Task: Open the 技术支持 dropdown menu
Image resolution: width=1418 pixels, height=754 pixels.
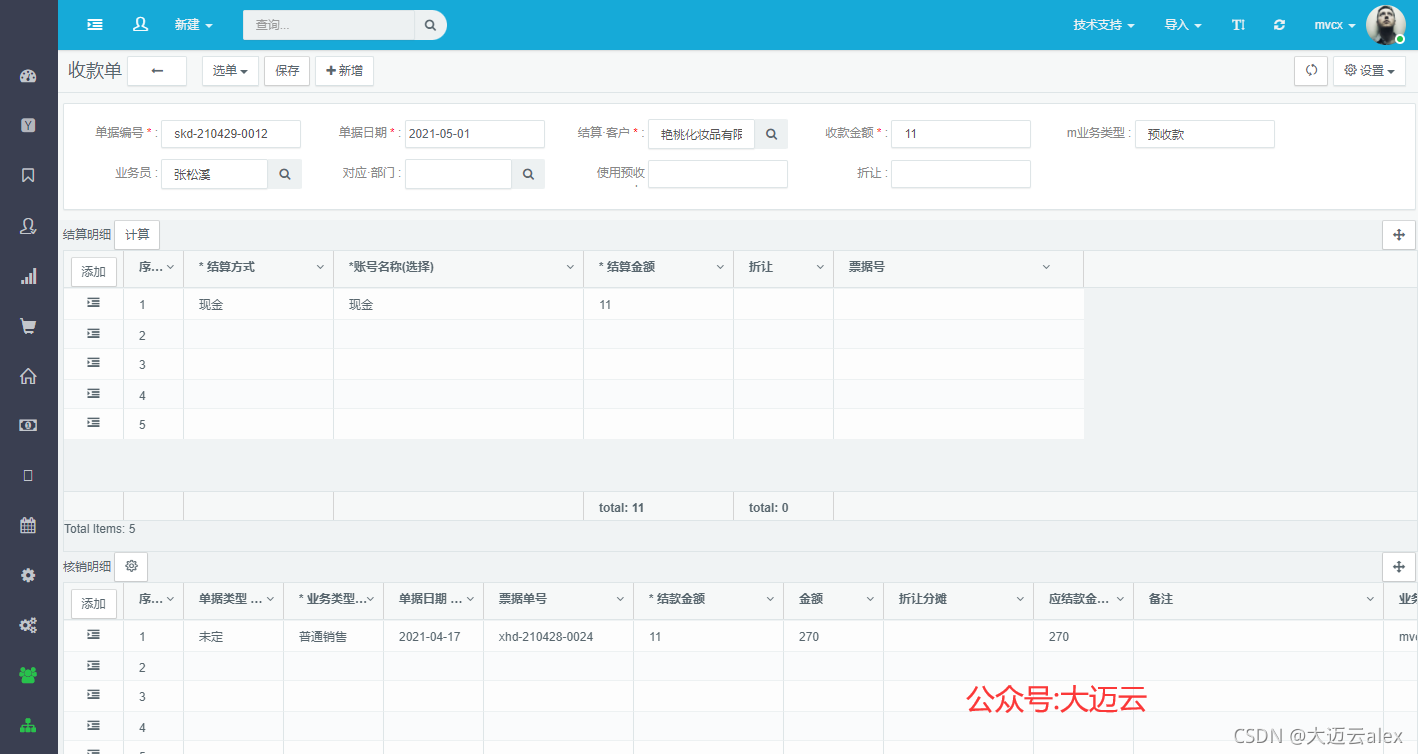Action: click(1104, 25)
